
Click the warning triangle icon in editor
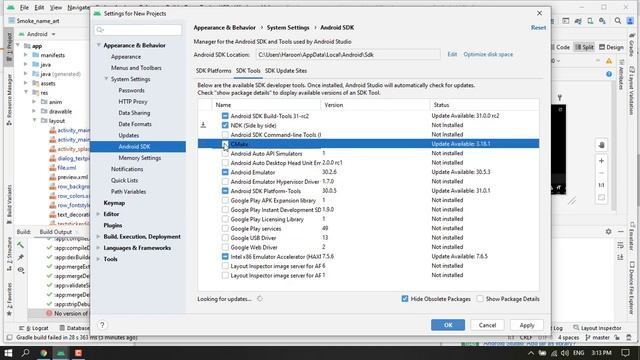(609, 61)
